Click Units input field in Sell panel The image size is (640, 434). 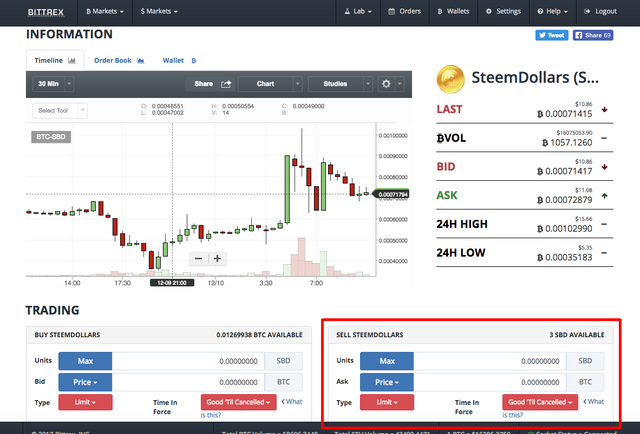click(x=490, y=361)
